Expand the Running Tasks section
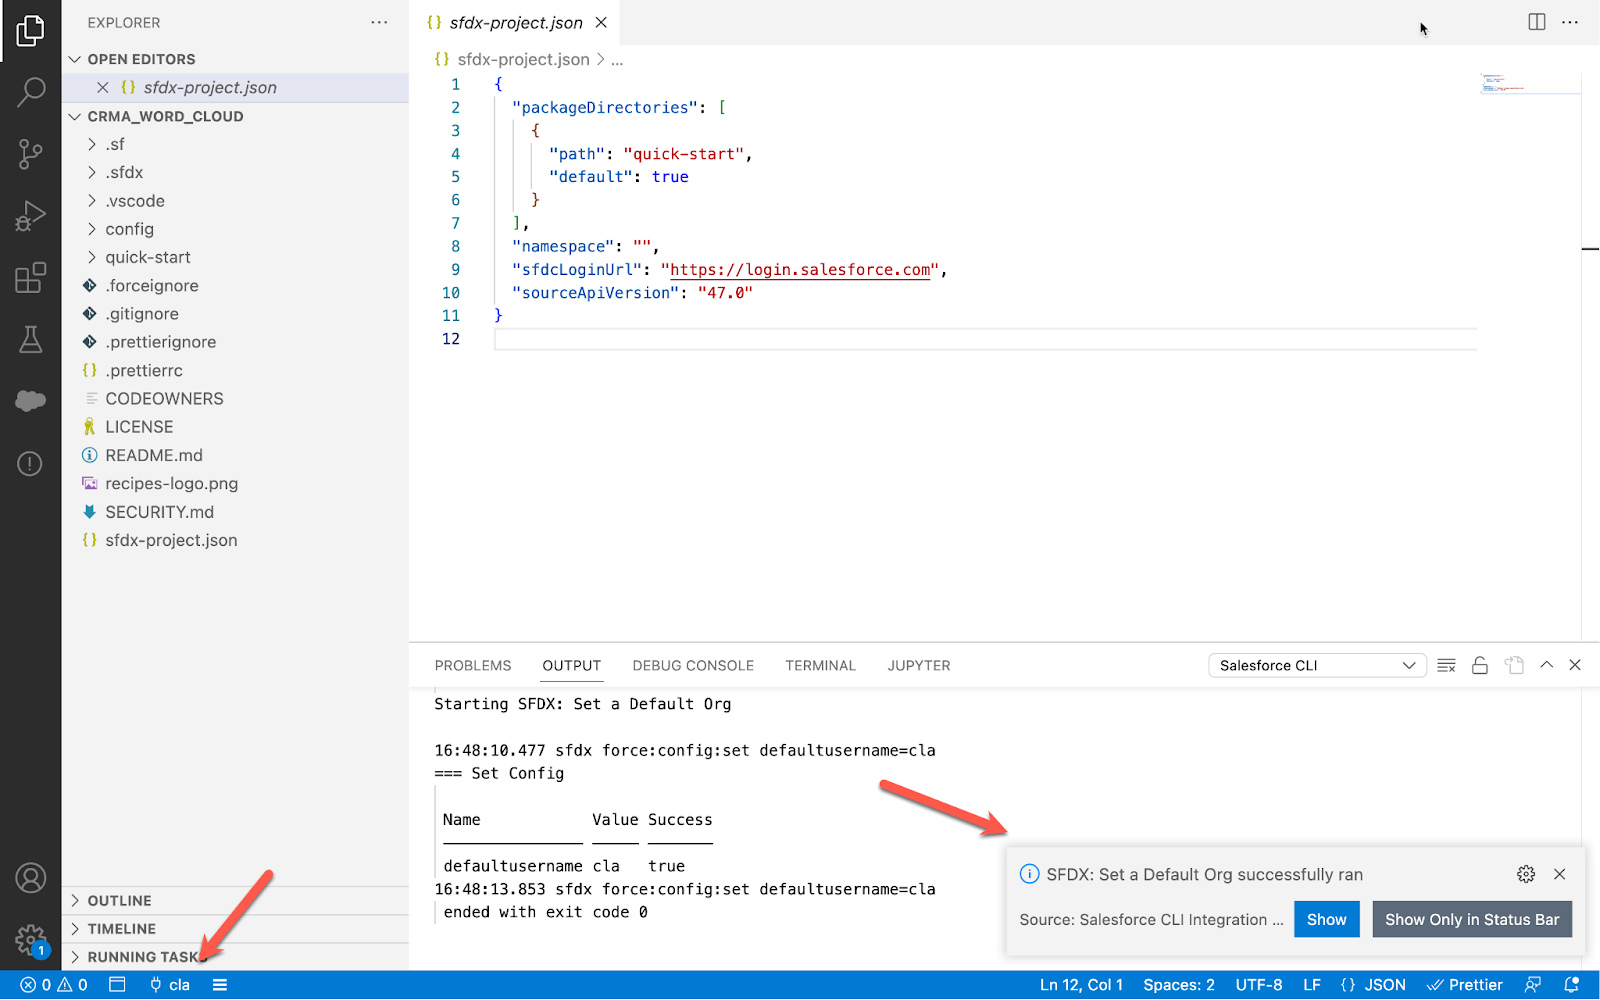Screen dimensions: 1600x1000 [235, 957]
